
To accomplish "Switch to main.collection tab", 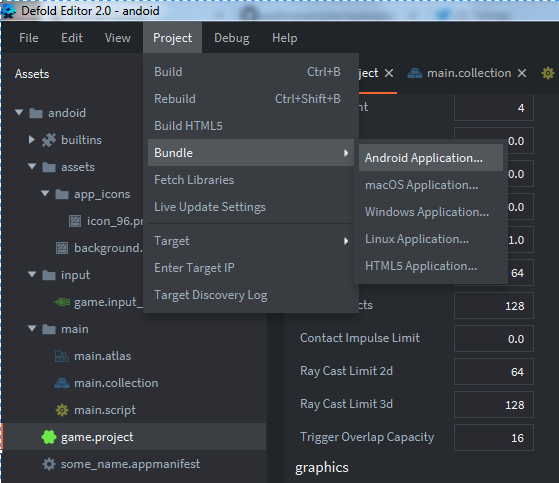I will (x=469, y=73).
